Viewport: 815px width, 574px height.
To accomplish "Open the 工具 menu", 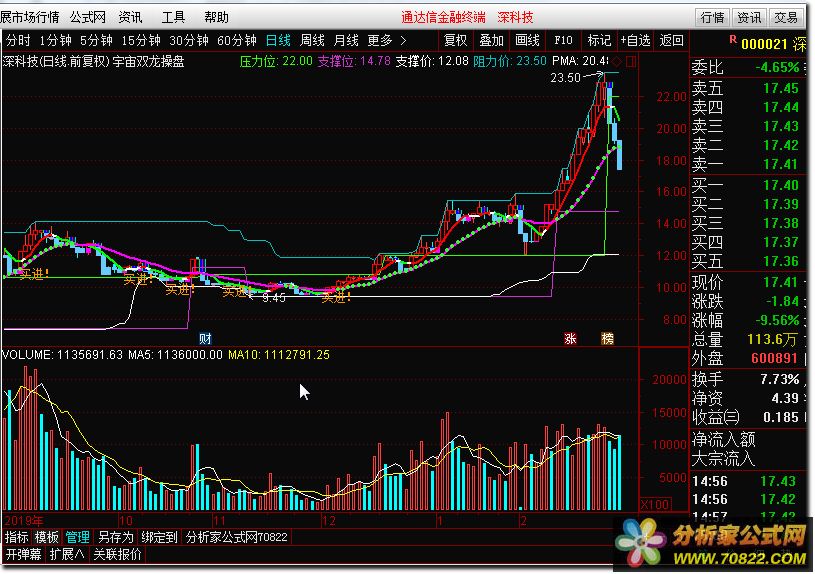I will (173, 17).
